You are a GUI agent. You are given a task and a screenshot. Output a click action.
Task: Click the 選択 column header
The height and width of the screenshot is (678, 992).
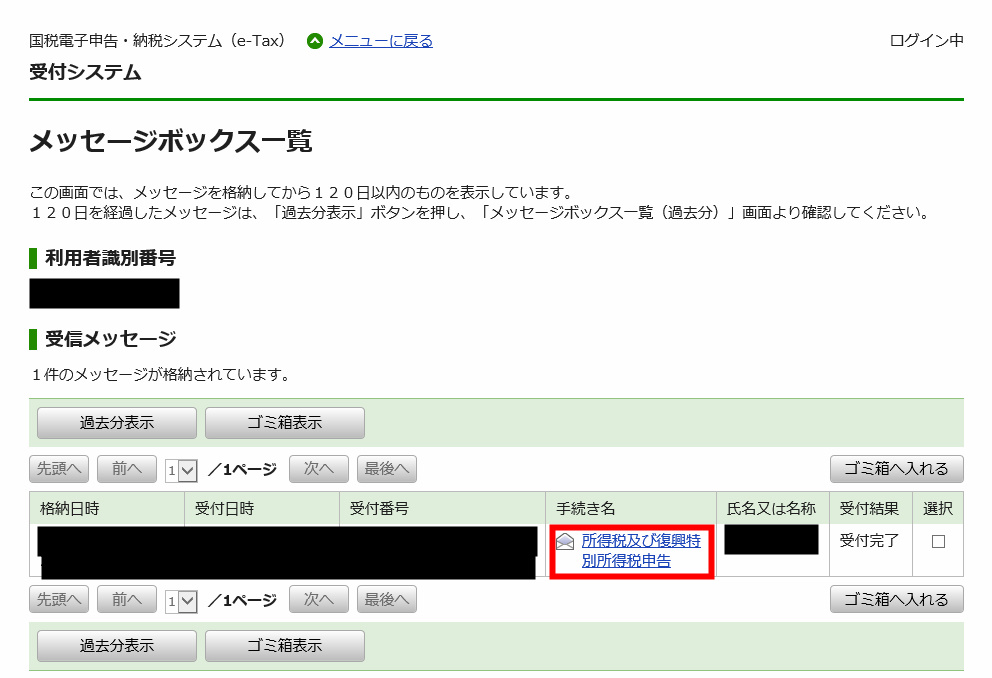tap(938, 508)
